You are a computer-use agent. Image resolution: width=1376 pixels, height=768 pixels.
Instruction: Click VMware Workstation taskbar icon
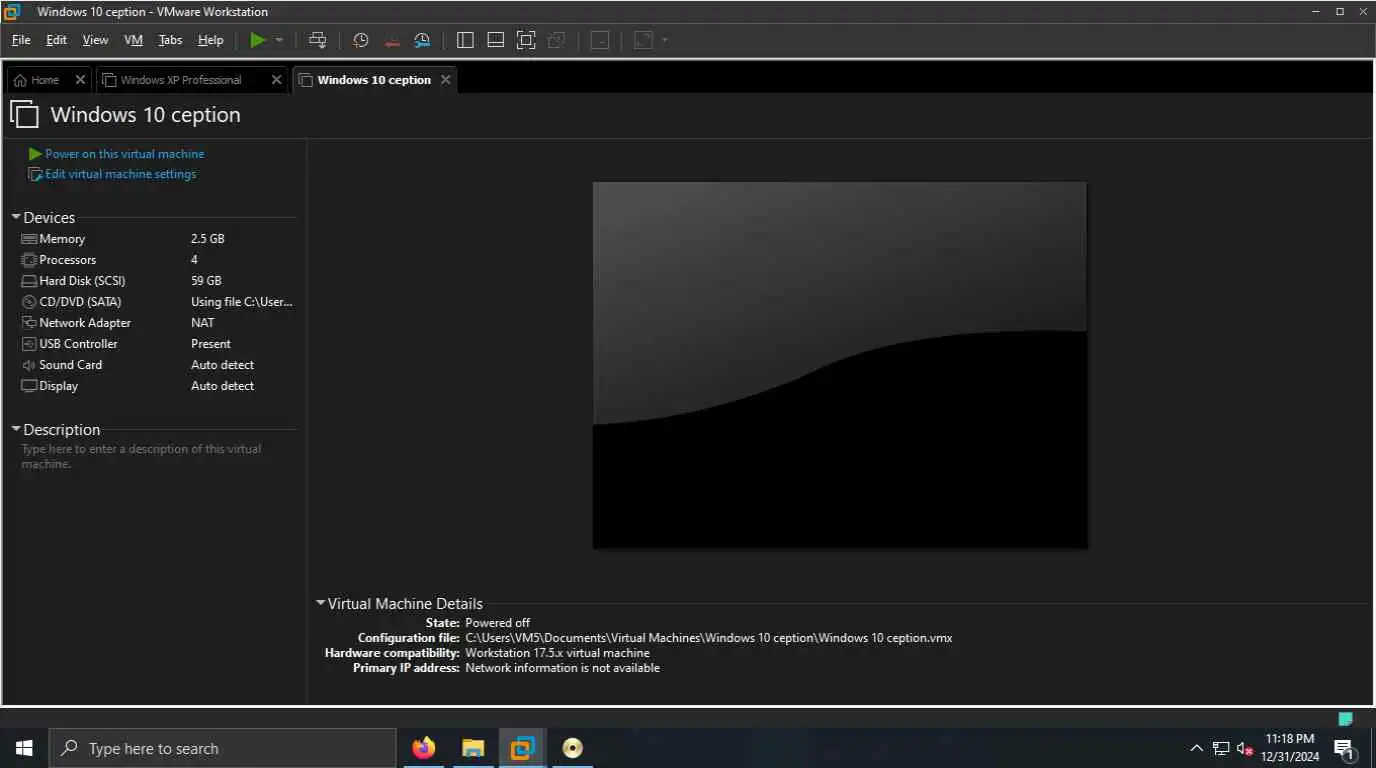click(522, 748)
